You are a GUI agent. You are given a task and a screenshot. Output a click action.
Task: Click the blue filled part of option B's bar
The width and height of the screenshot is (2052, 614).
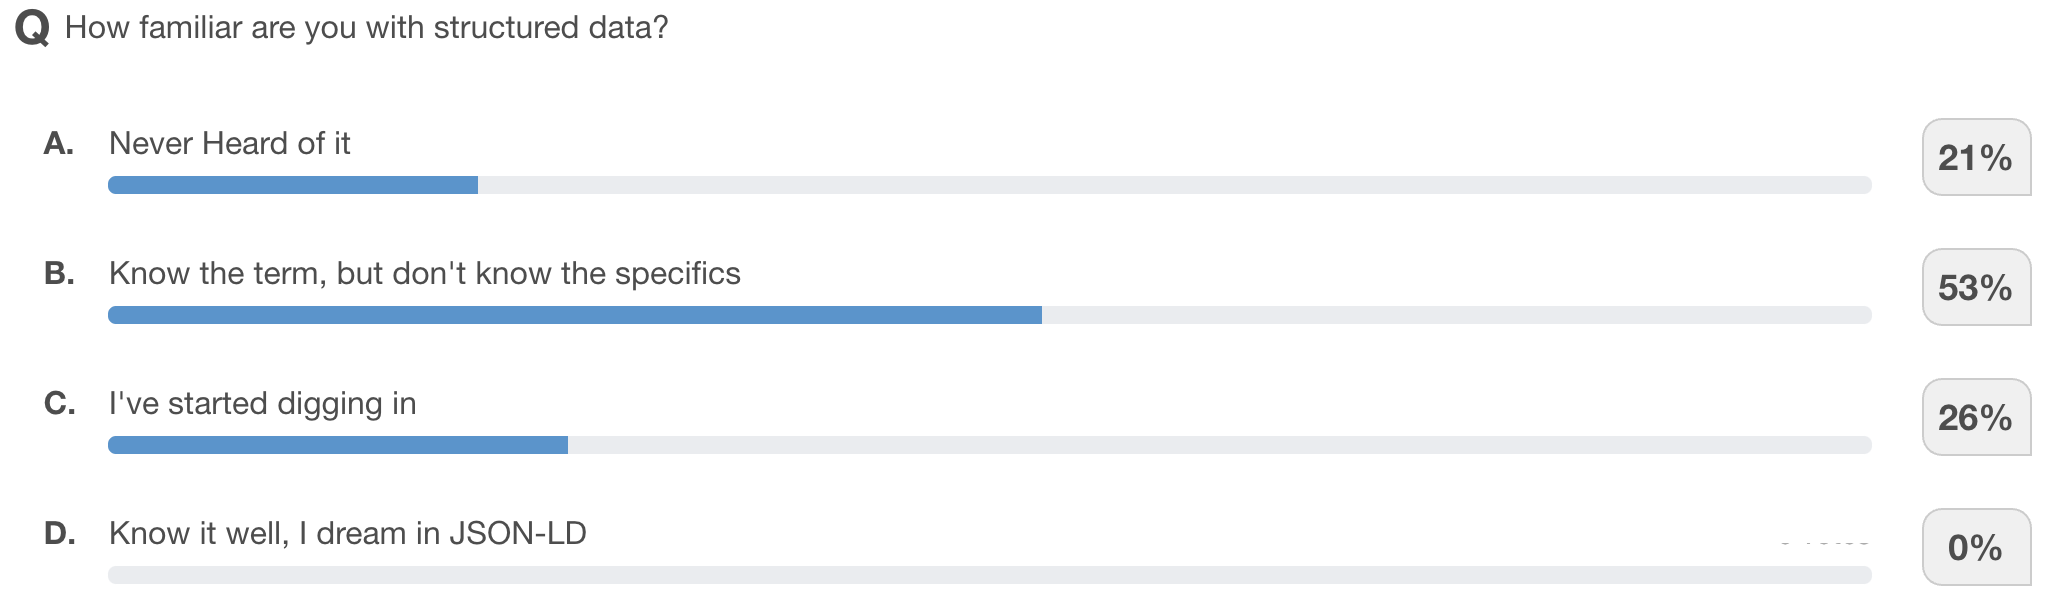pyautogui.click(x=574, y=315)
